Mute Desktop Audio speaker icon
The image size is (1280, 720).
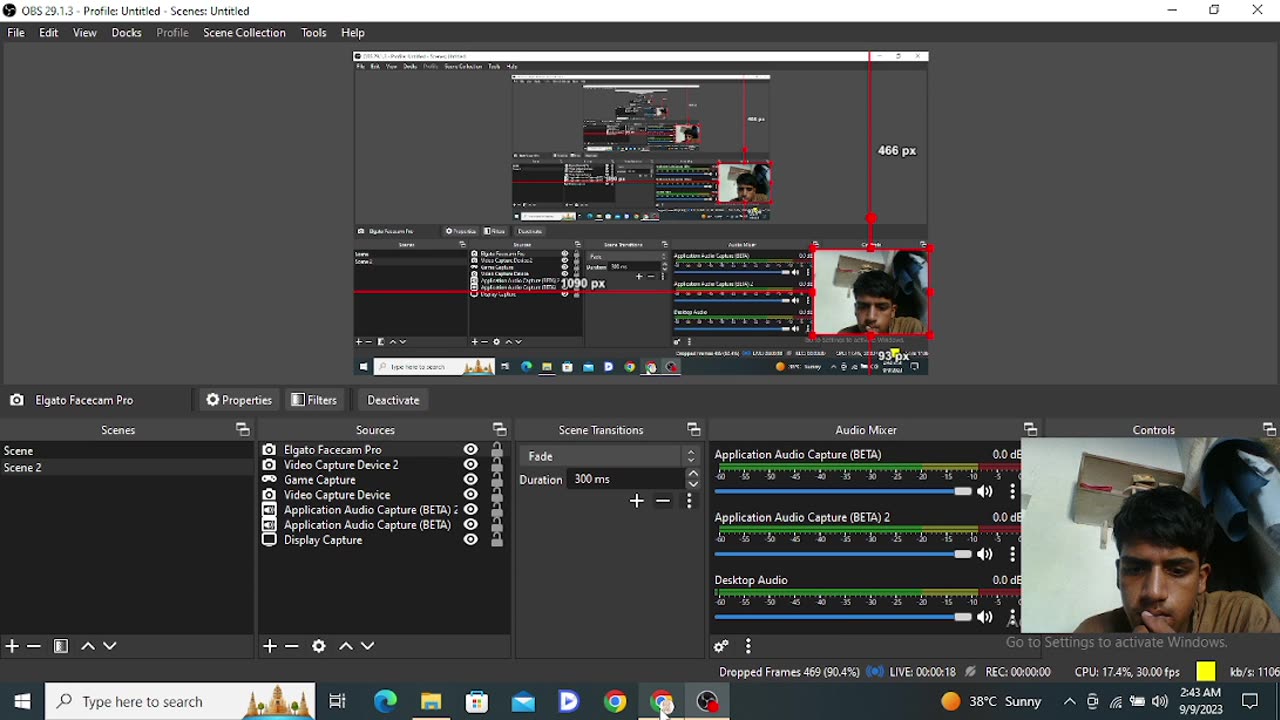coord(985,617)
